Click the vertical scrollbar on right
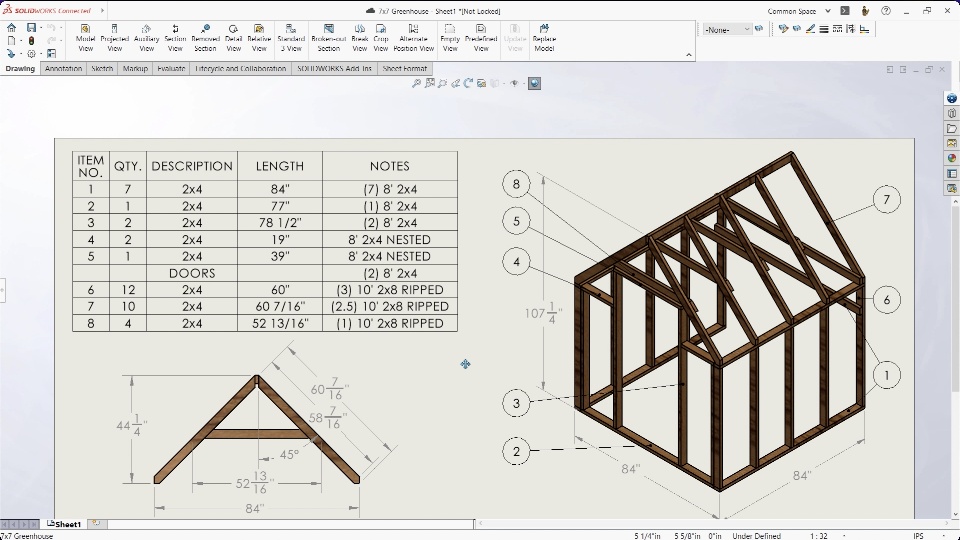960x540 pixels. pos(955,300)
